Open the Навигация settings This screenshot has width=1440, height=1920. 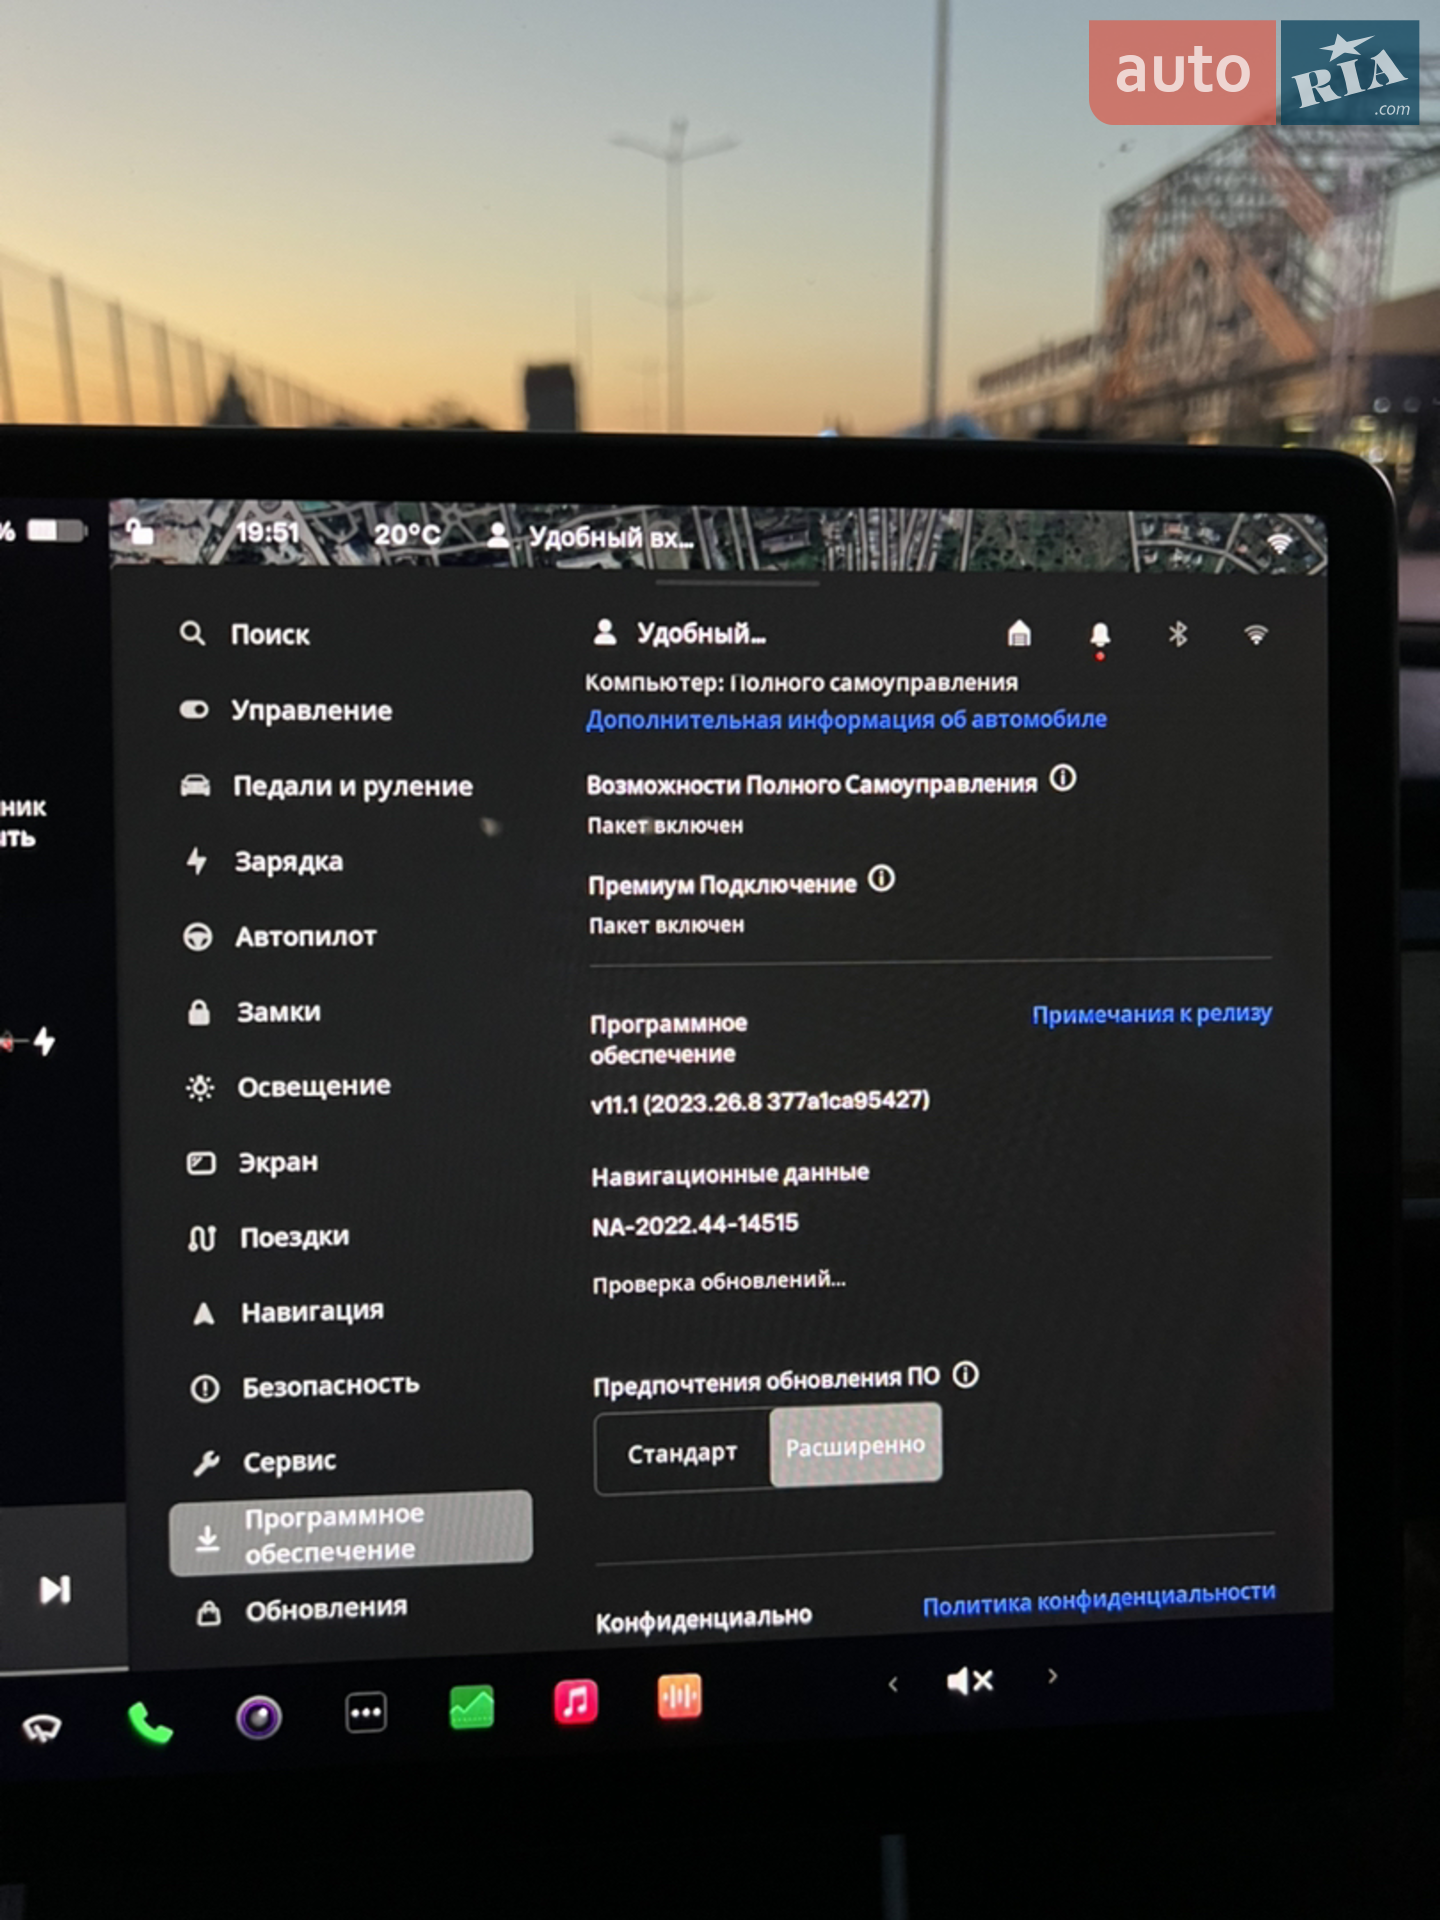287,1312
